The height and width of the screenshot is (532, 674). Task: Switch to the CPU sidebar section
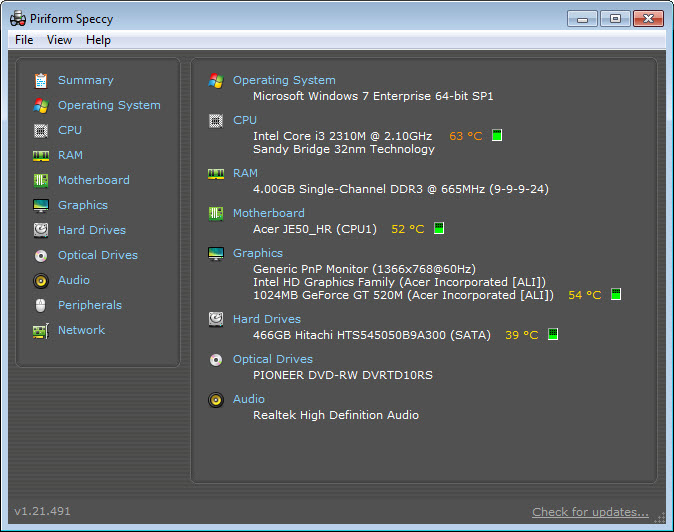pos(70,130)
